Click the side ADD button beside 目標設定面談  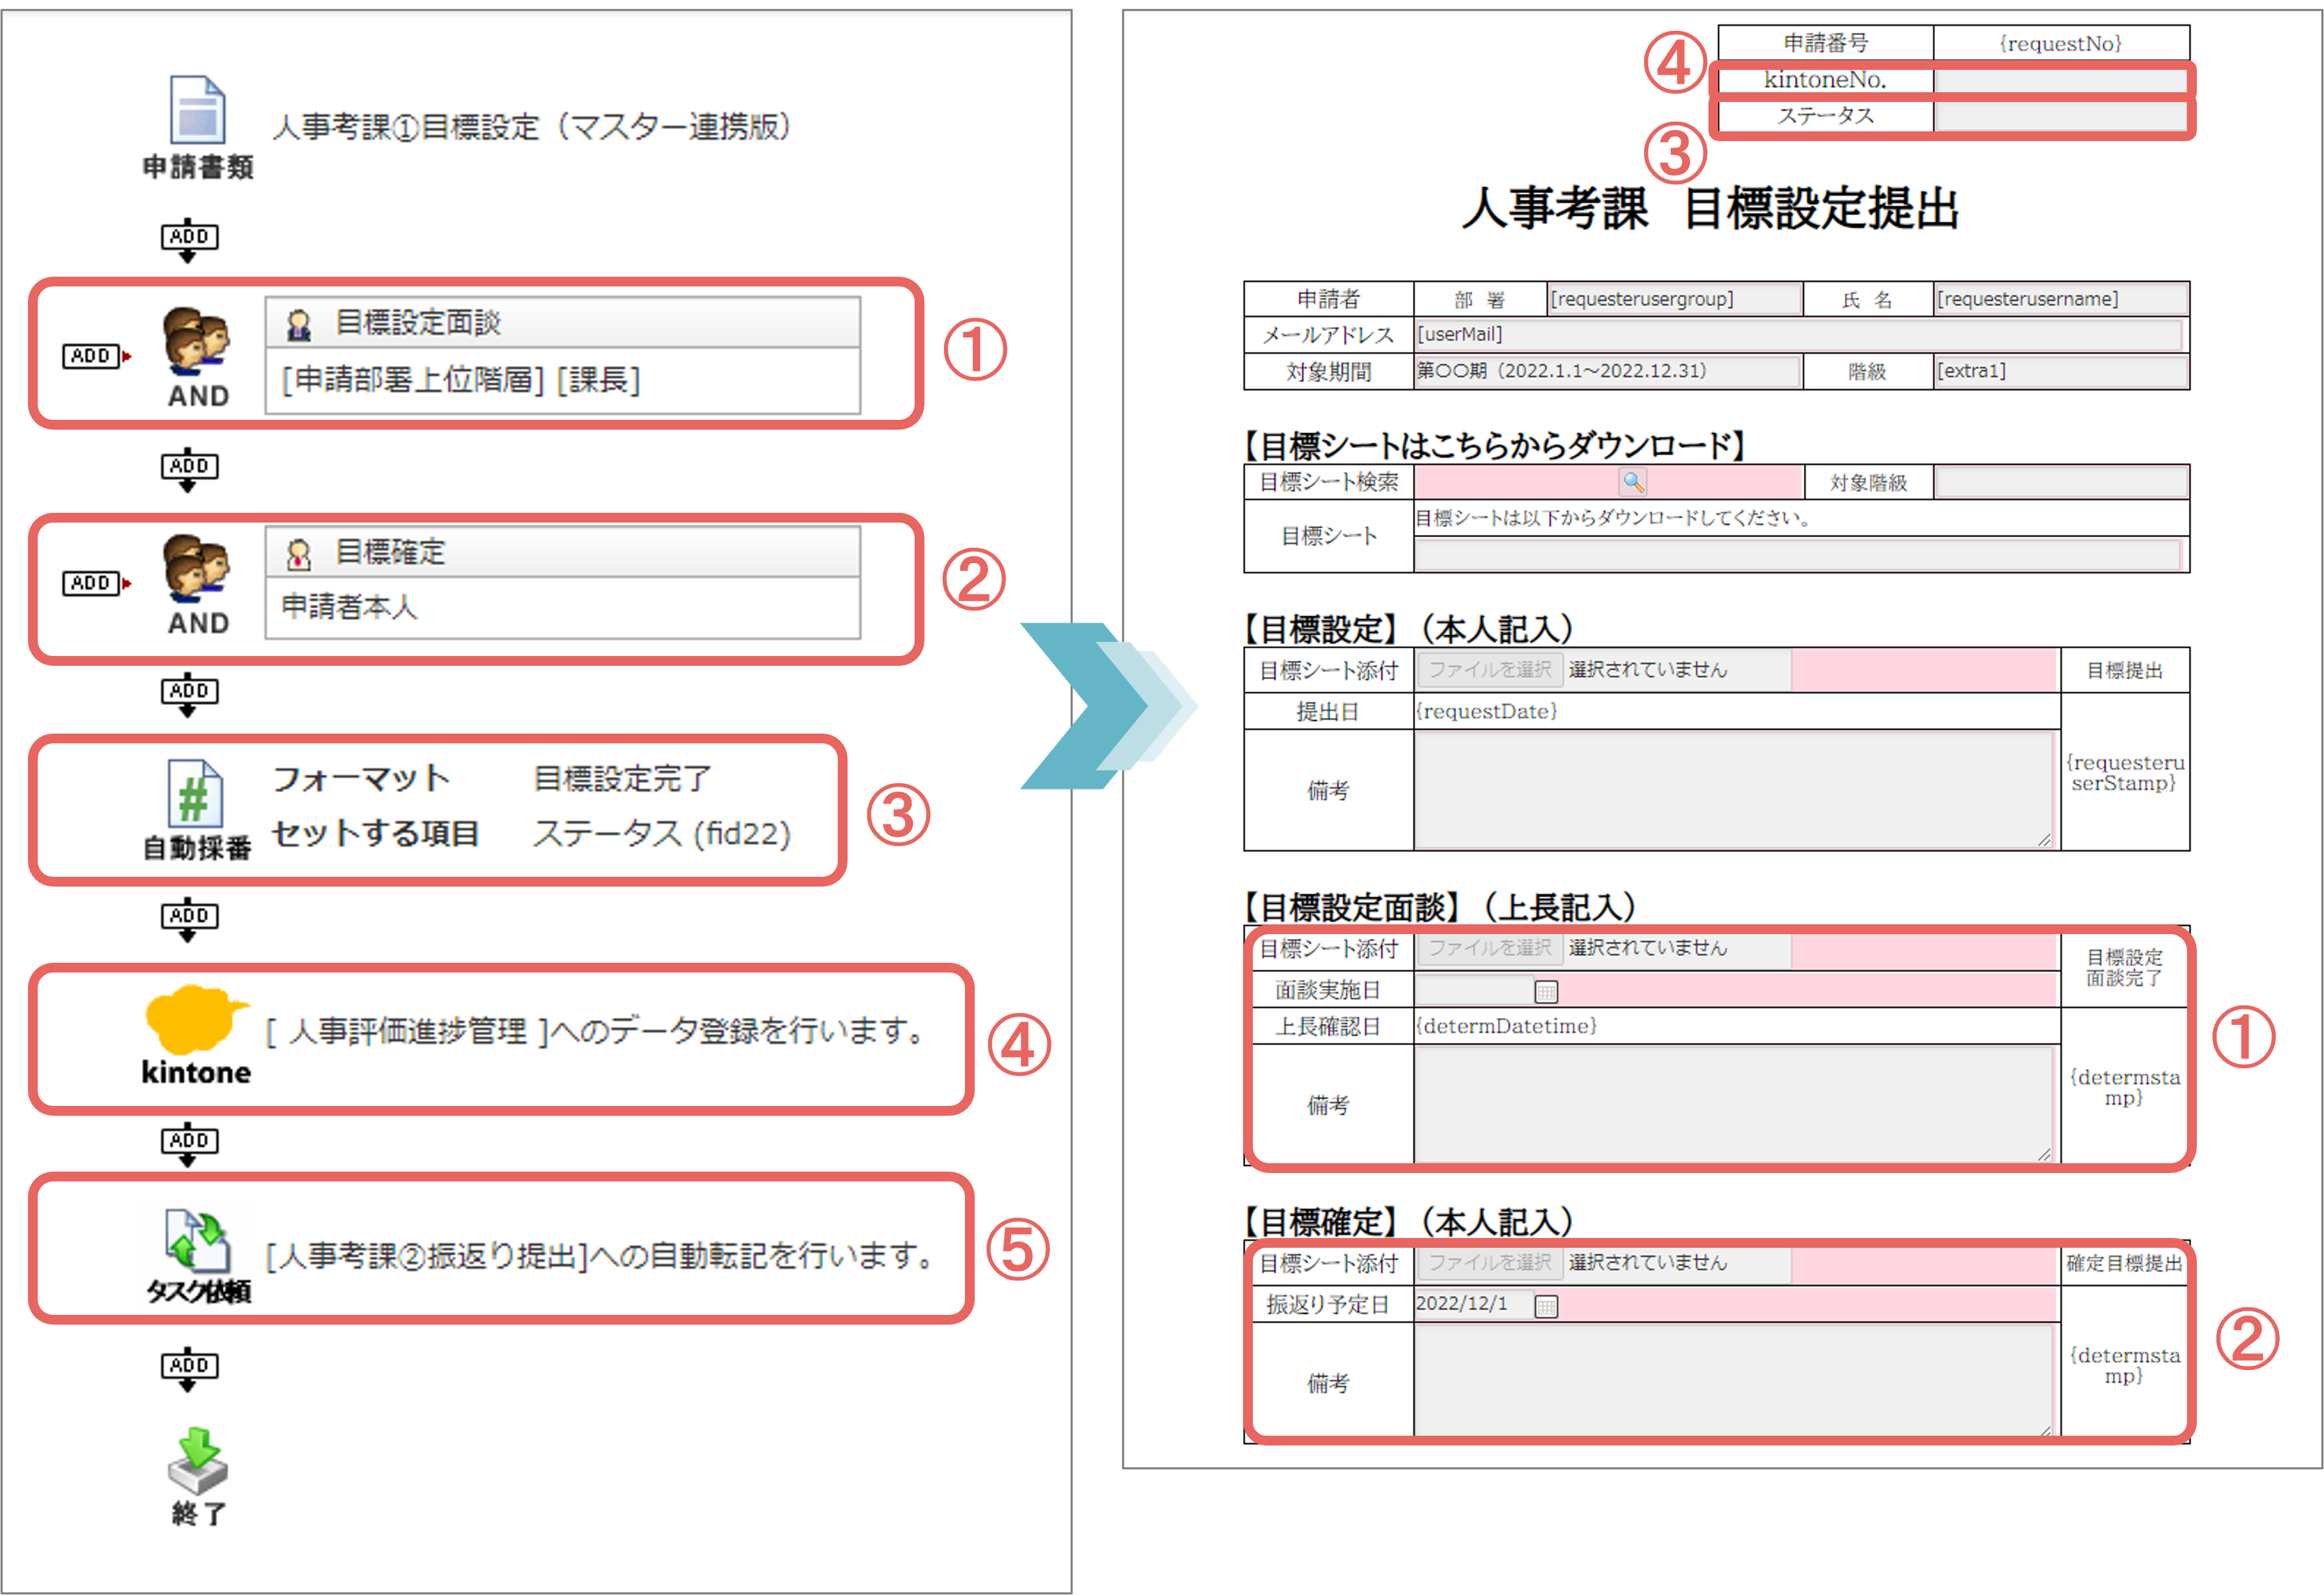[x=96, y=356]
